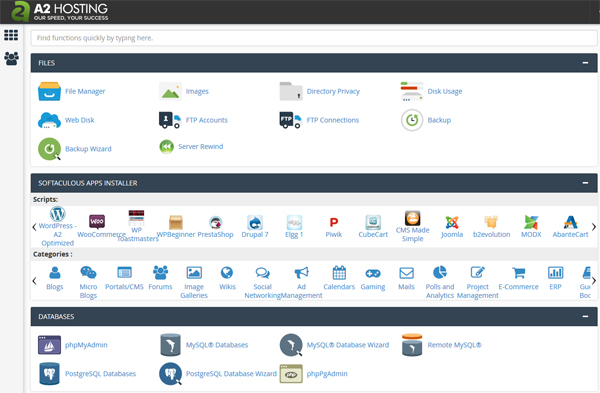This screenshot has height=393, width=600.
Task: Open Directory Privacy folder icon
Action: [x=291, y=91]
